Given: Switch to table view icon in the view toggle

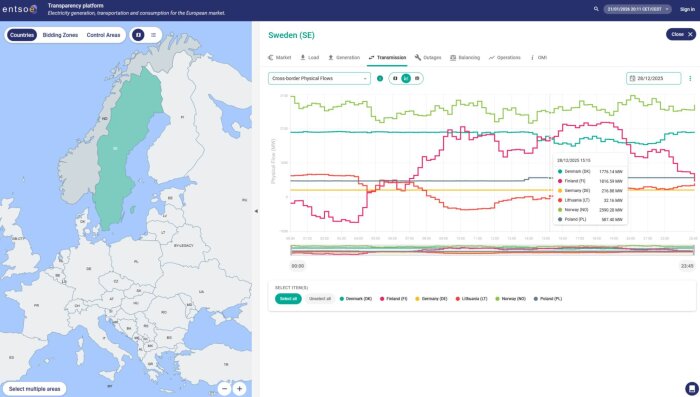Looking at the screenshot, I should tap(417, 79).
